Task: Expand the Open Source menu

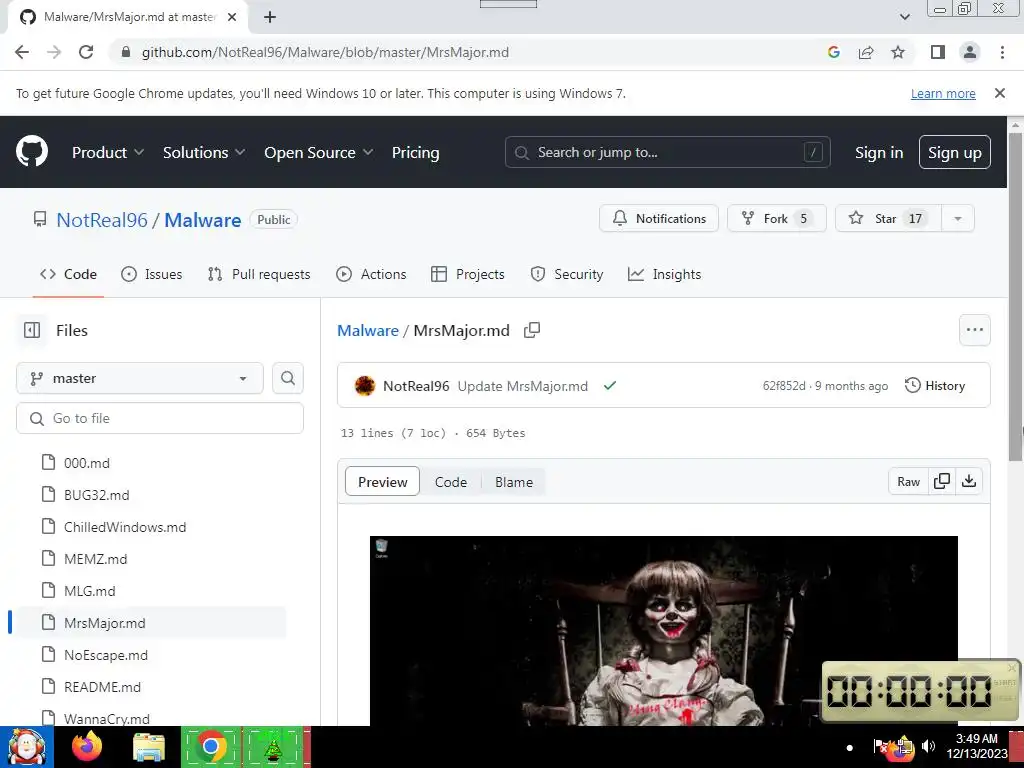Action: [319, 152]
